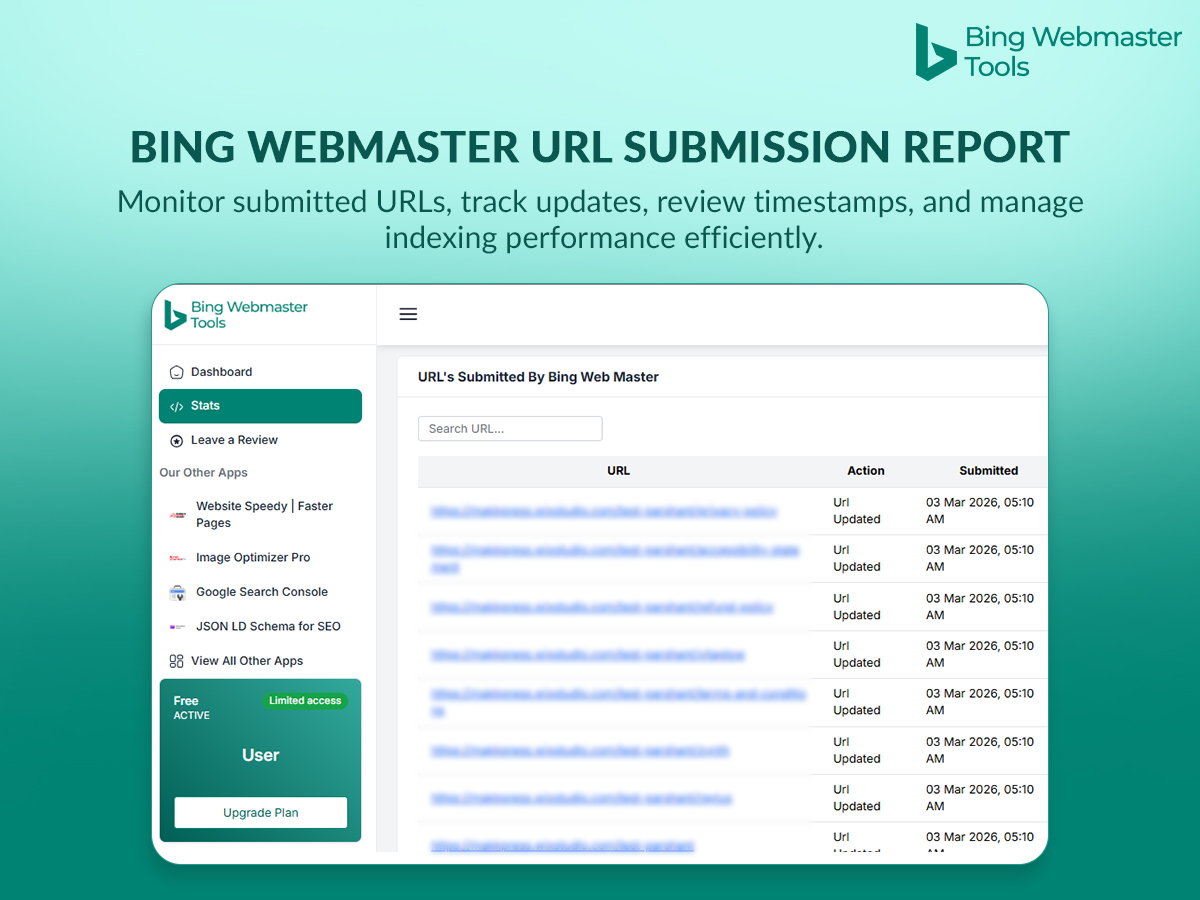The width and height of the screenshot is (1200, 900).
Task: Click the 'Our Other Apps' section label
Action: [204, 473]
